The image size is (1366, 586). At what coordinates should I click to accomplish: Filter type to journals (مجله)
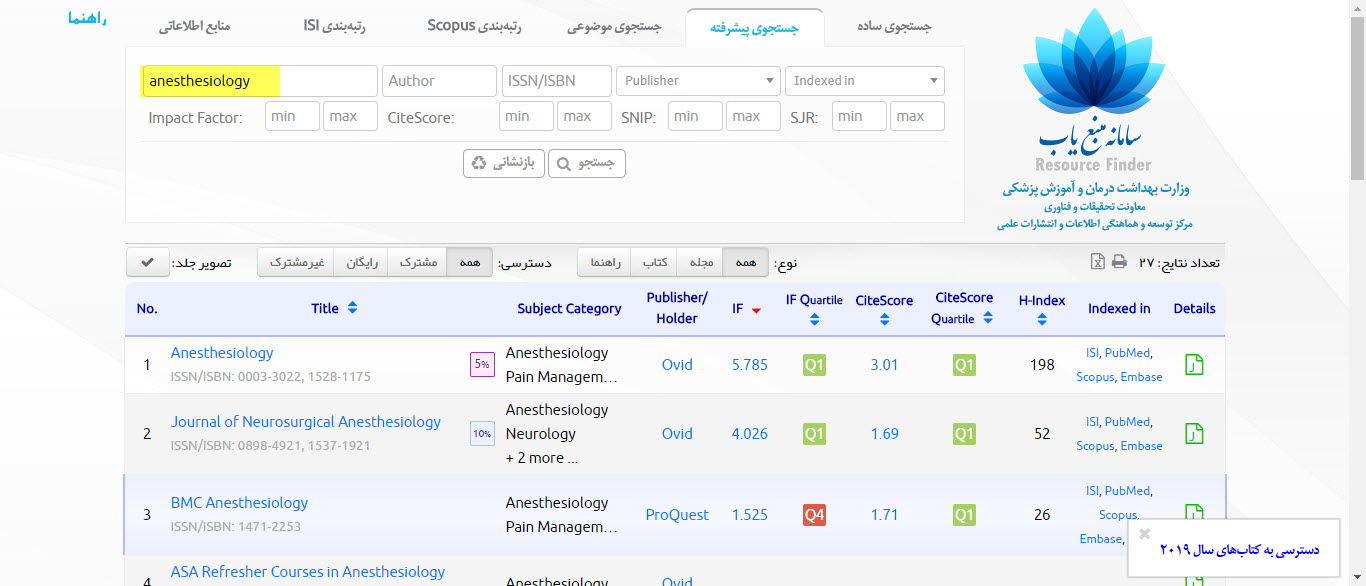click(701, 262)
